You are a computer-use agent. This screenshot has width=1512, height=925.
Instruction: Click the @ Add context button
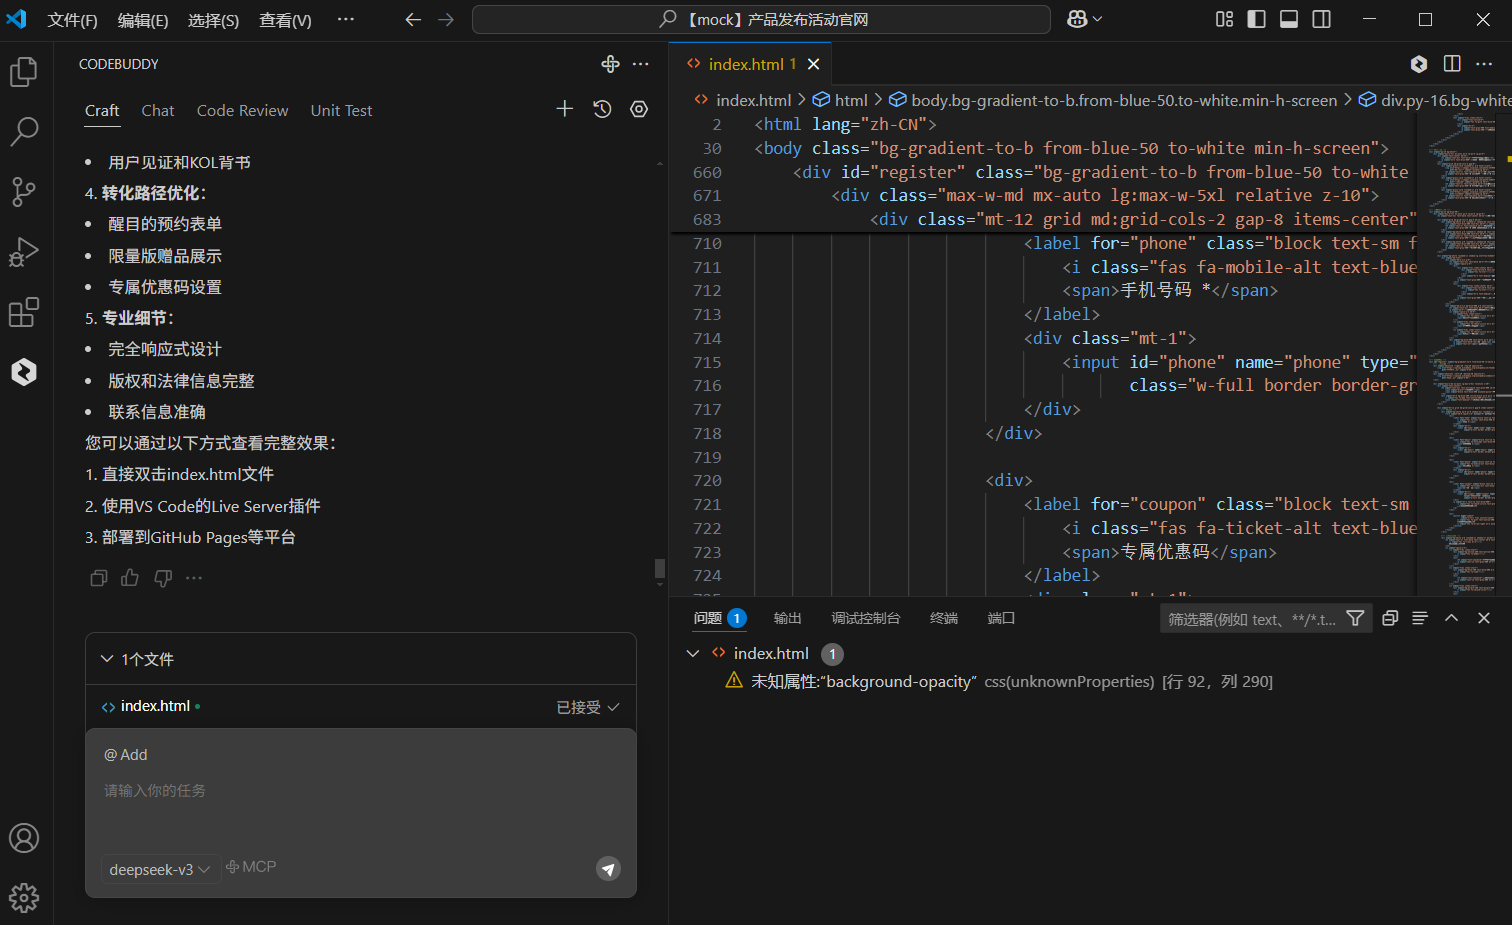[126, 755]
